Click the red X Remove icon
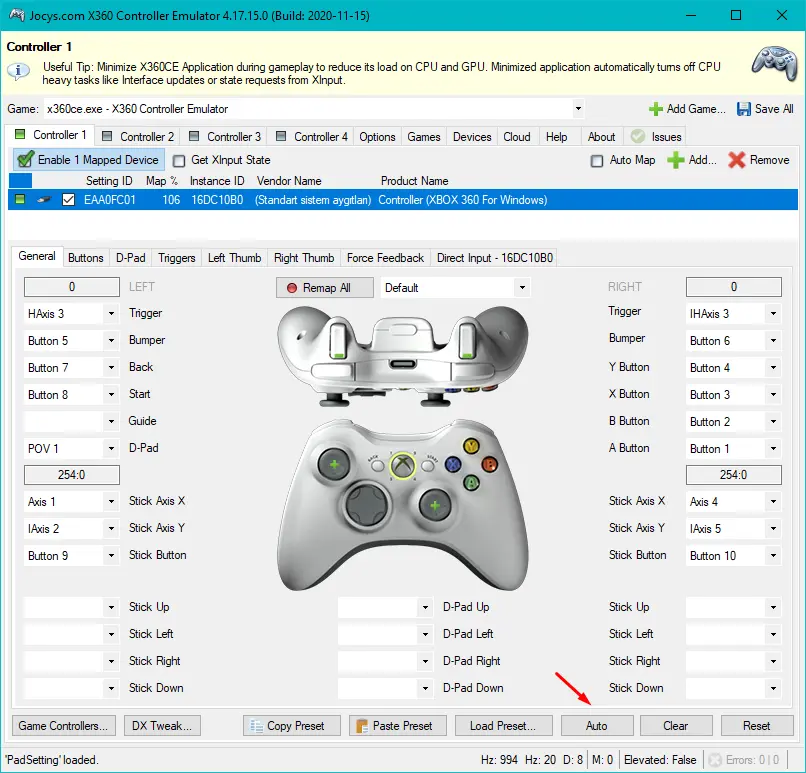806x773 pixels. click(737, 160)
